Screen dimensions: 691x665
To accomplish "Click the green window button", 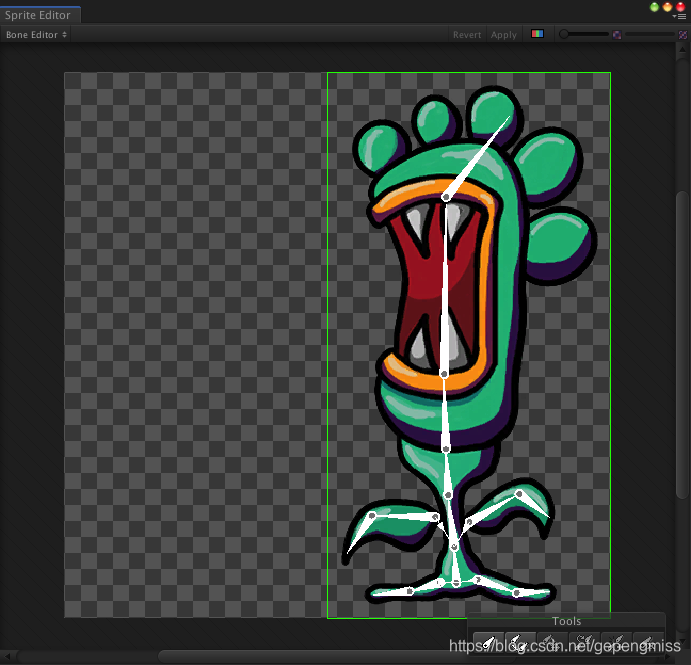I will 654,7.
